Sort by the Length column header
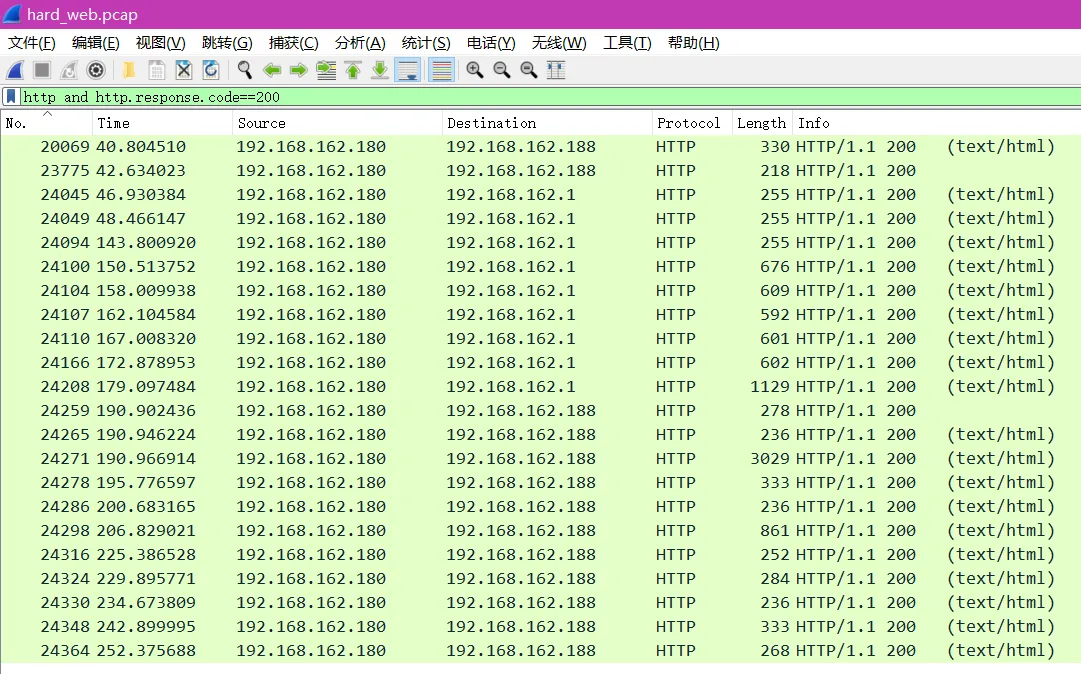The image size is (1081, 674). tap(761, 123)
